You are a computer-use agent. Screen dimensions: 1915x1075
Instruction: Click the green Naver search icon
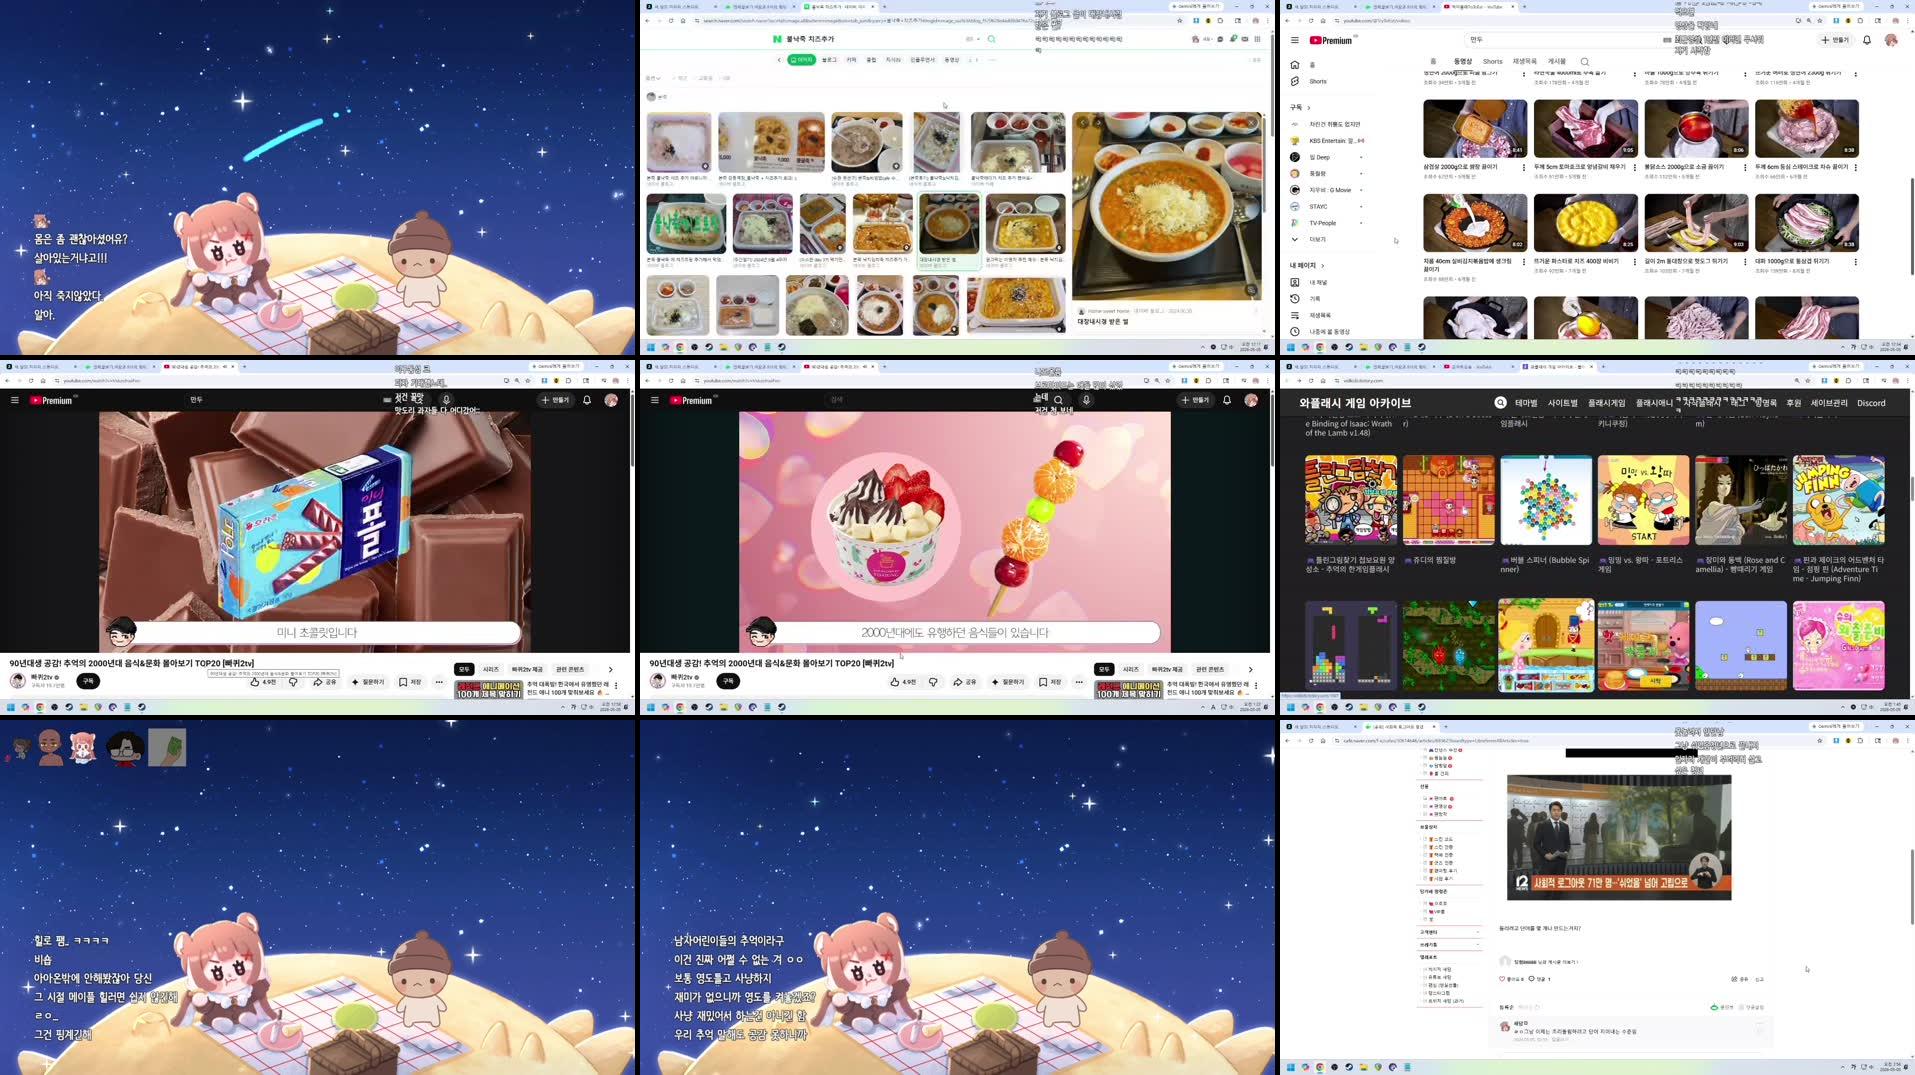(x=991, y=39)
